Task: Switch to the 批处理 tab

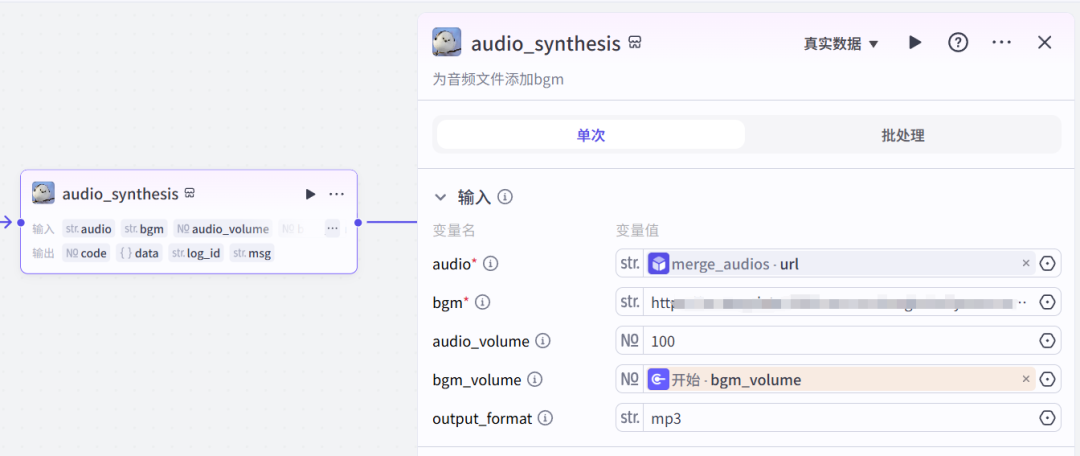Action: tap(902, 135)
